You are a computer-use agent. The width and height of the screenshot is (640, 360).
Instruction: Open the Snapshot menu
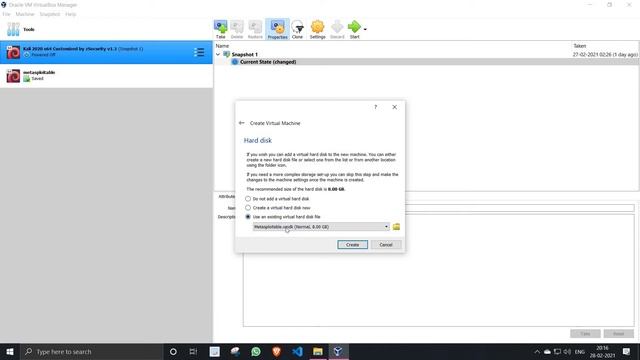pos(50,14)
